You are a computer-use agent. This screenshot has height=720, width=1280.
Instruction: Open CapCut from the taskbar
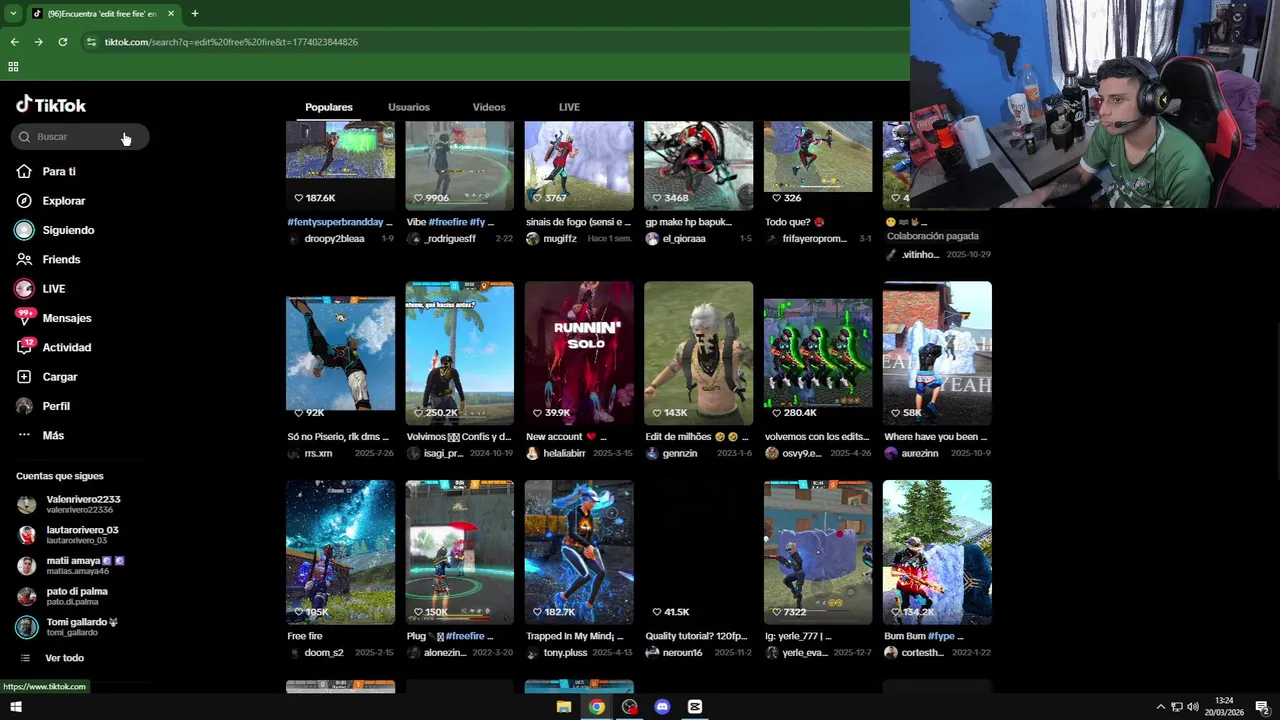coord(695,707)
